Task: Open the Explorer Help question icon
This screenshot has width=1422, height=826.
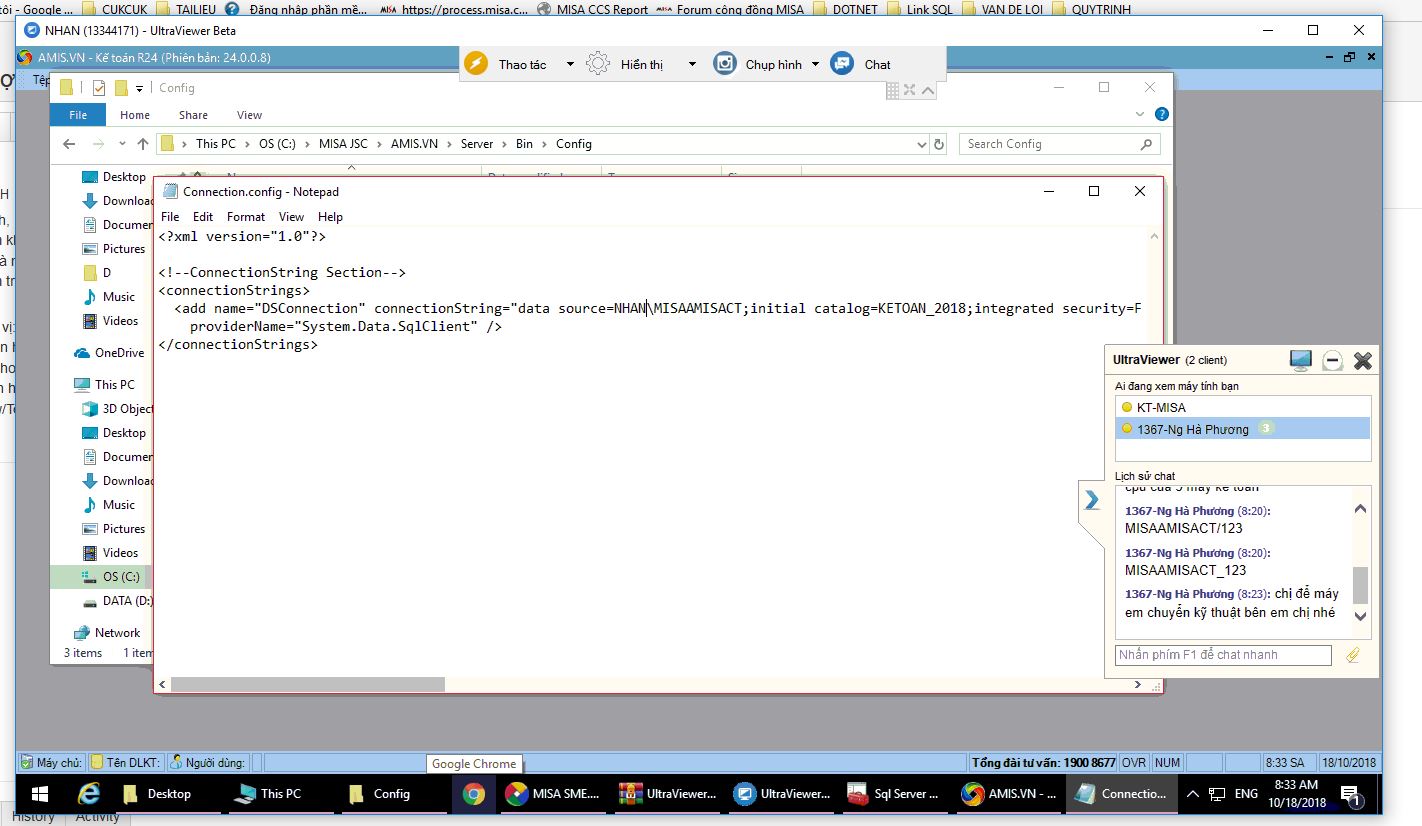Action: pos(1161,115)
